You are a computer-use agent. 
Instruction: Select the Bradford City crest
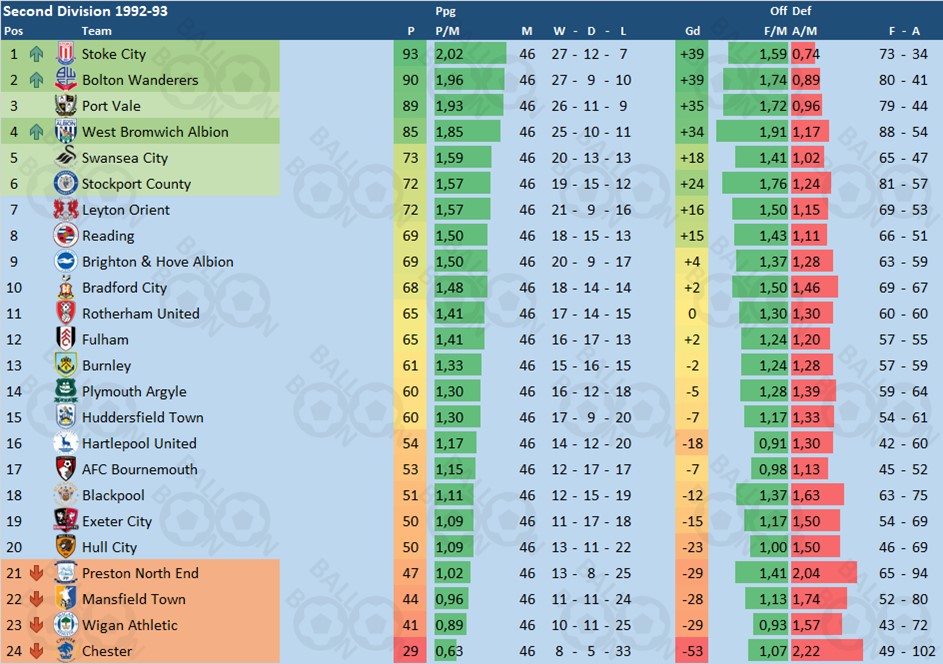[x=66, y=287]
